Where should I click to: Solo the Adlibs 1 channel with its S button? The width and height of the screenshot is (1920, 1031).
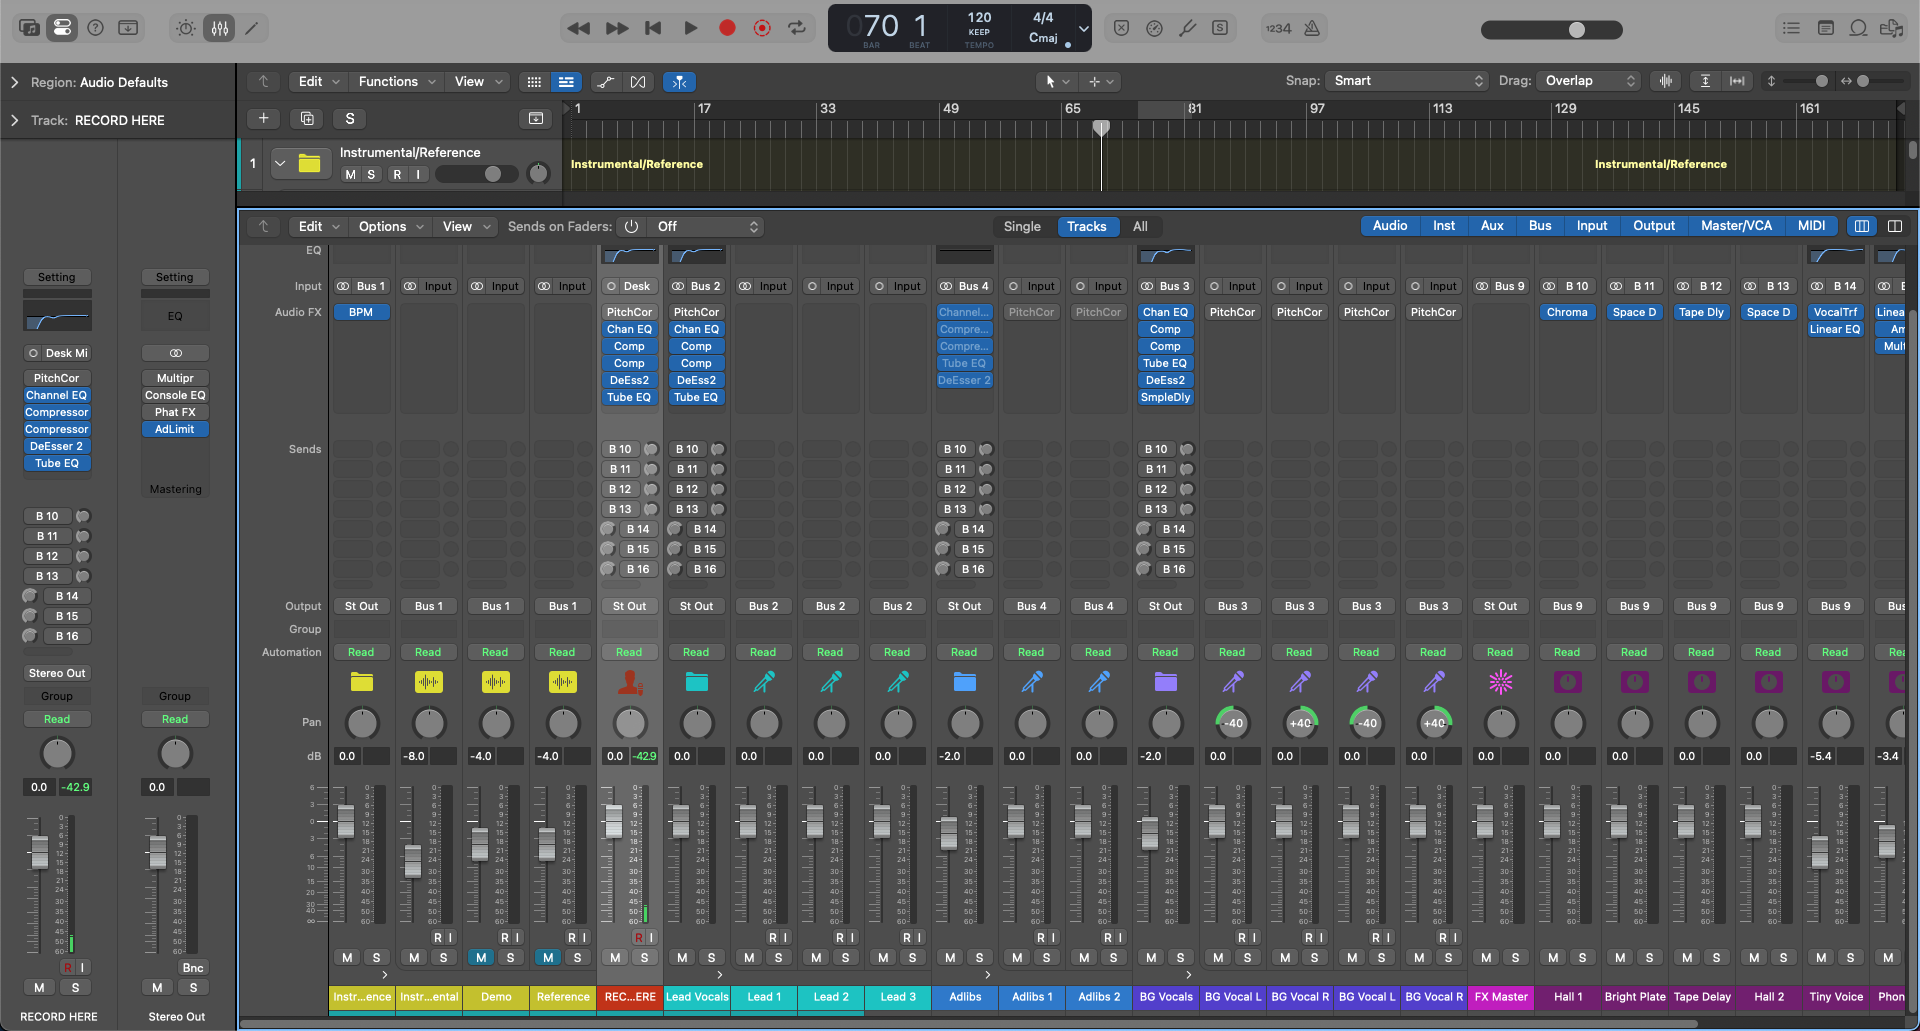(1047, 957)
